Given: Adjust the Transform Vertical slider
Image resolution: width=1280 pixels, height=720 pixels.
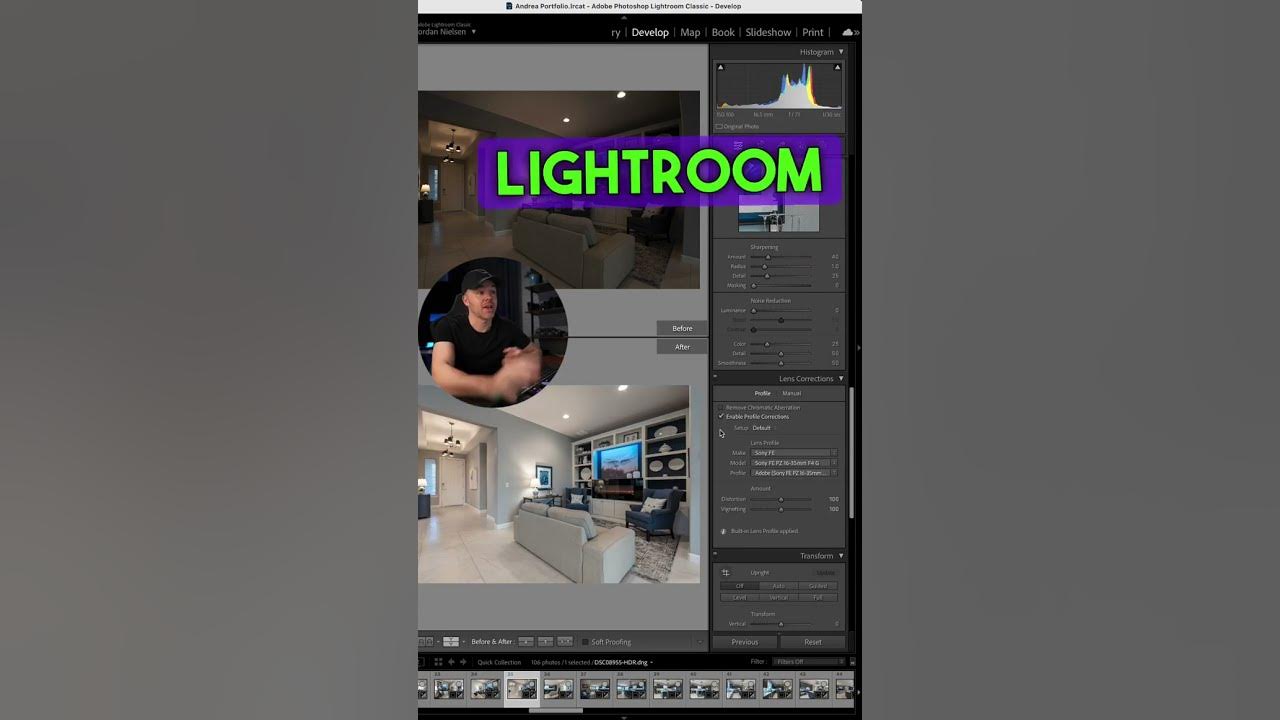Looking at the screenshot, I should point(781,624).
